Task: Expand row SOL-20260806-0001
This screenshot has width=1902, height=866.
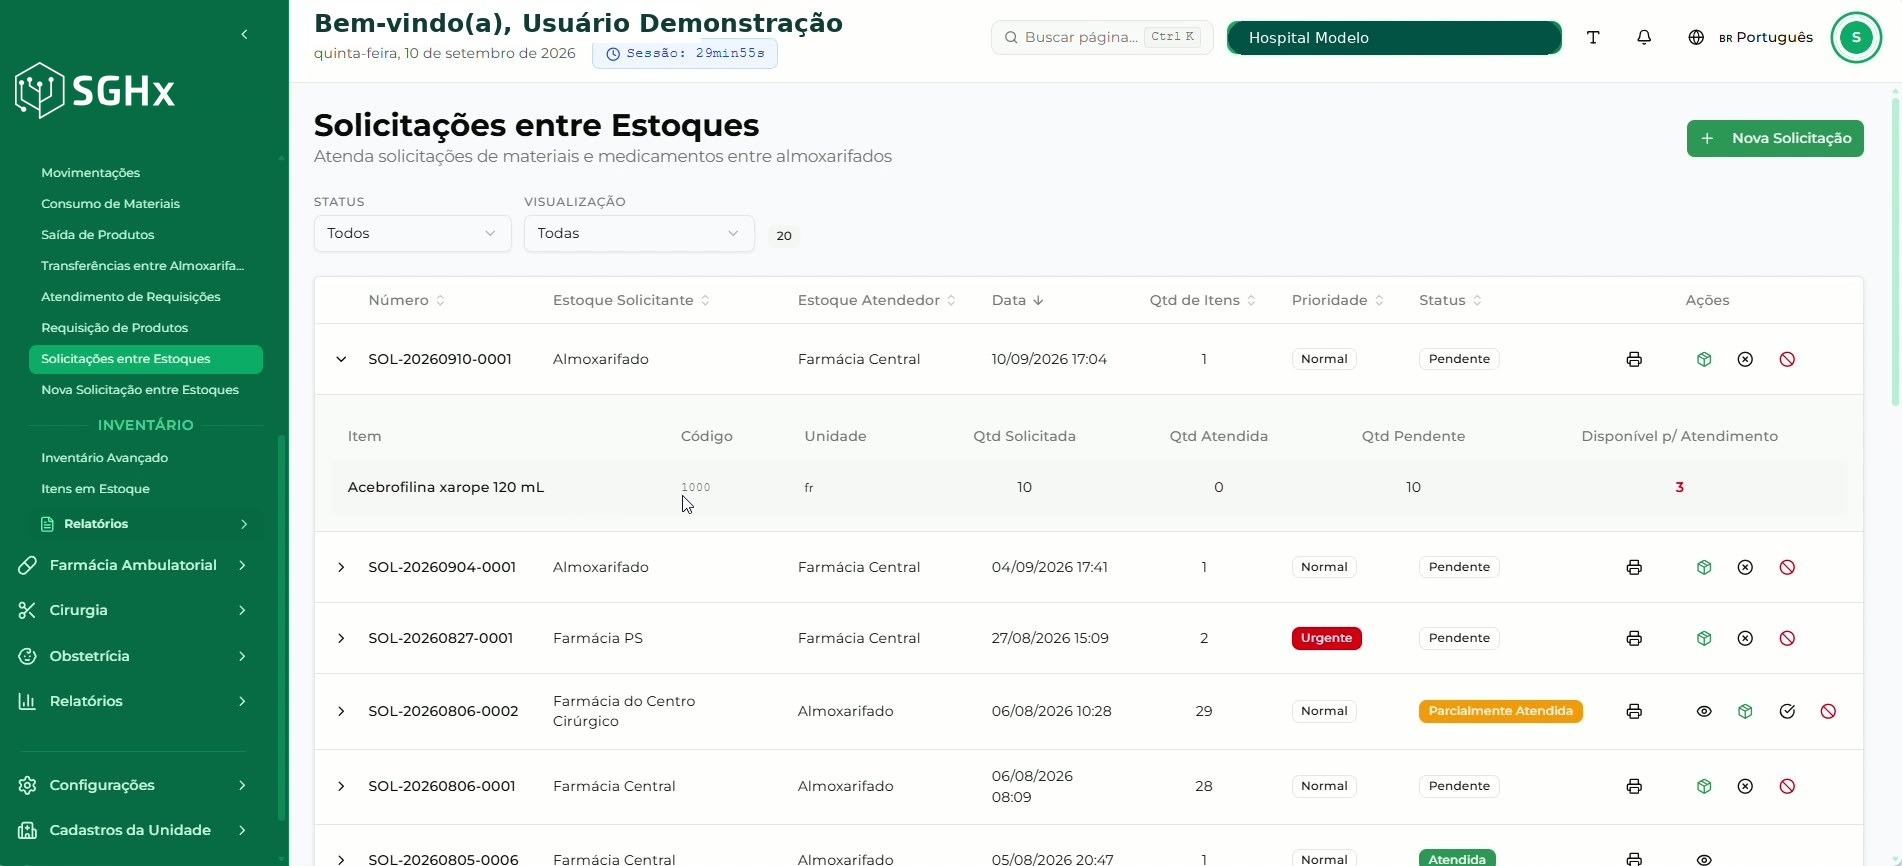Action: [x=341, y=786]
